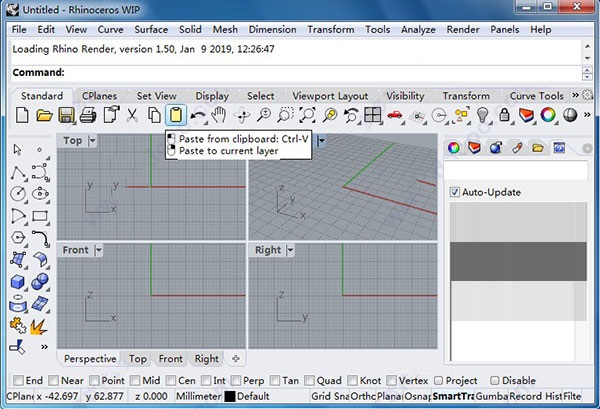600x409 pixels.
Task: Select the Save file icon
Action: 66,115
